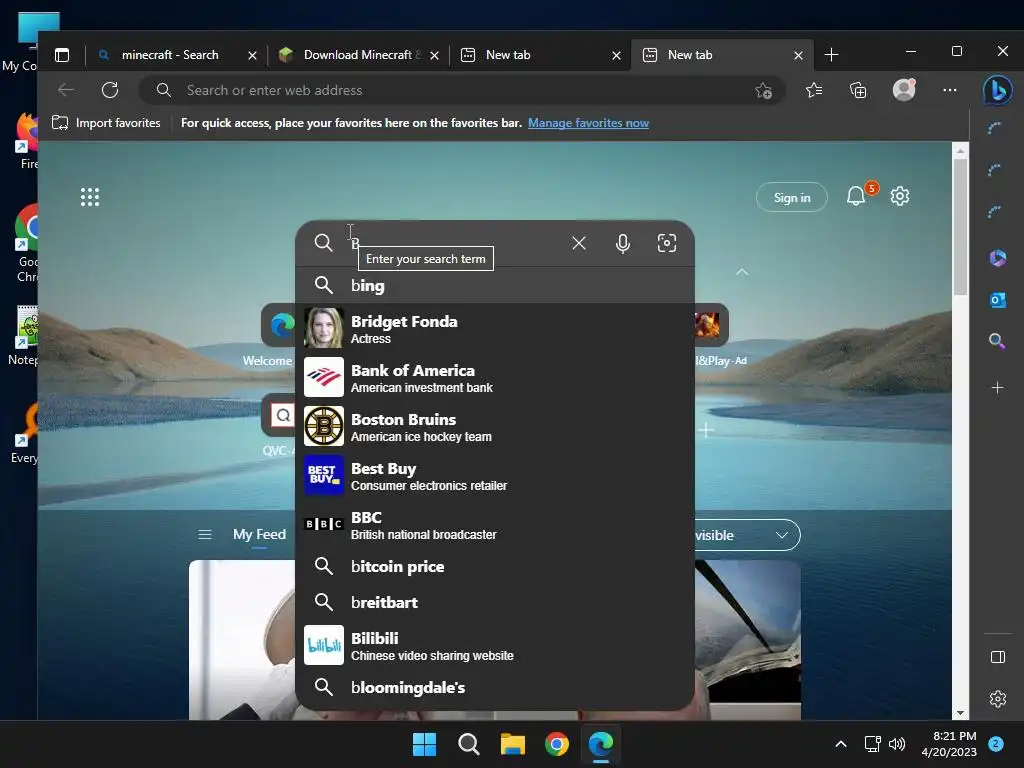Open Windows Start menu
Image resolution: width=1024 pixels, height=768 pixels.
tap(424, 744)
